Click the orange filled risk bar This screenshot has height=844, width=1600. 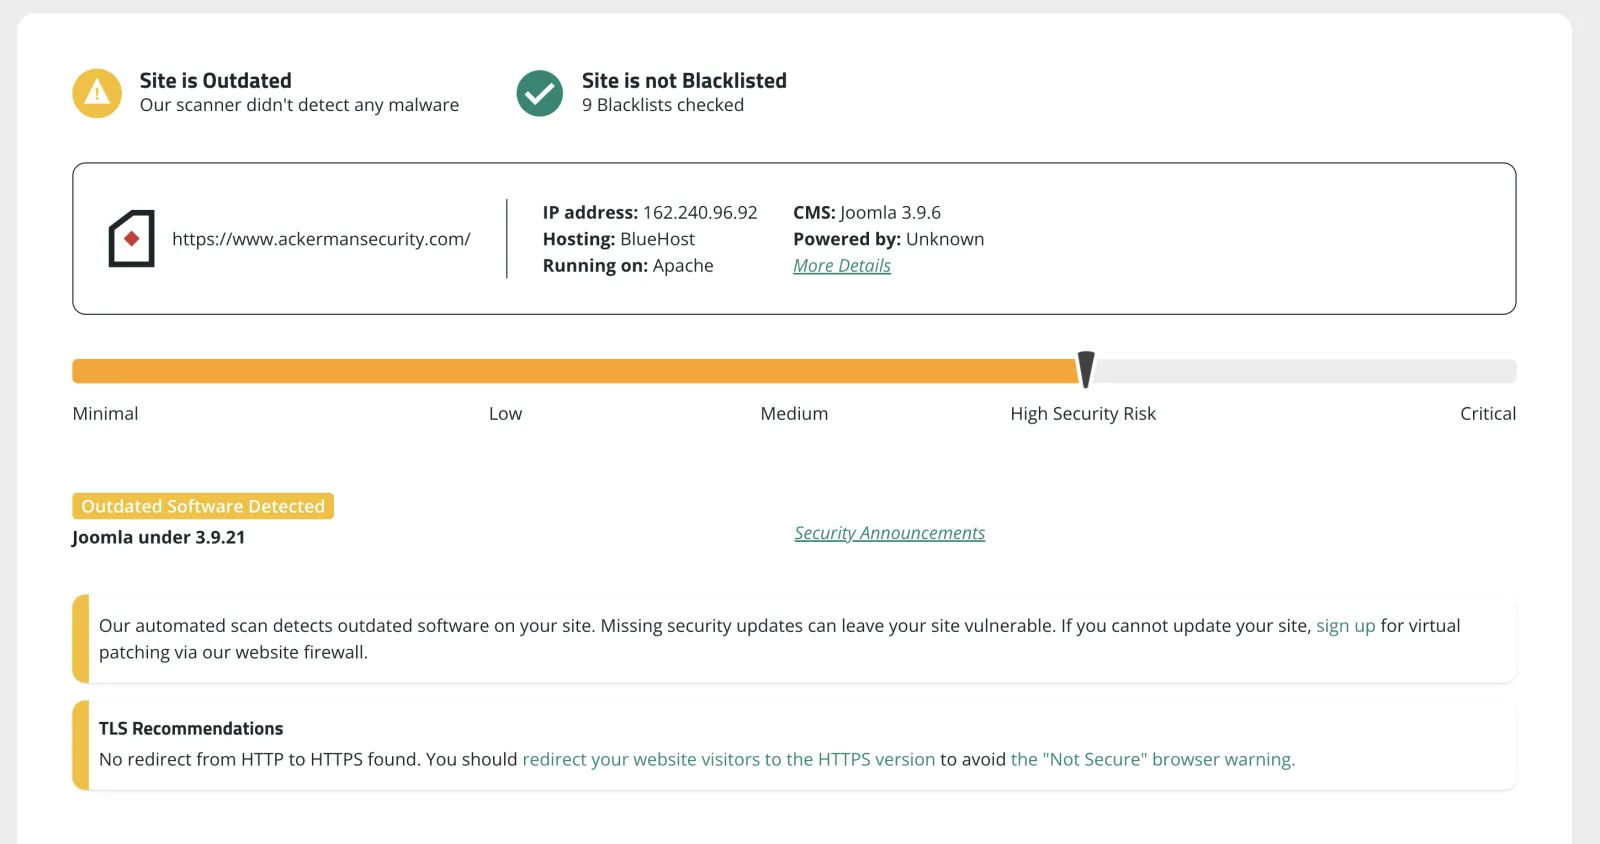(x=575, y=371)
